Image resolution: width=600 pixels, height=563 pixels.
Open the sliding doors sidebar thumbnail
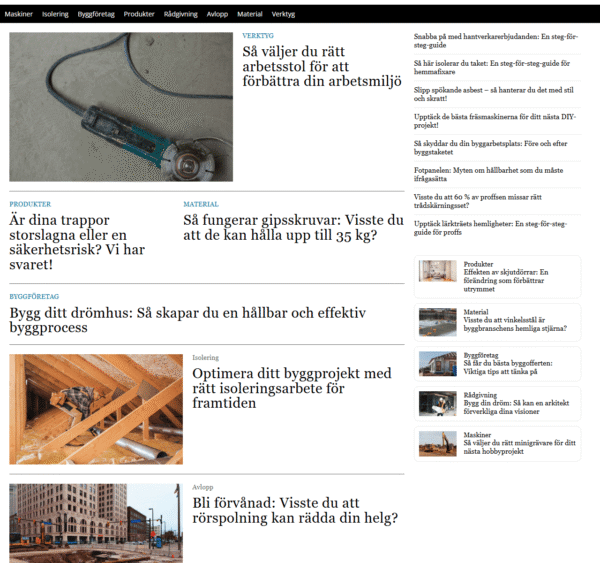[x=437, y=271]
